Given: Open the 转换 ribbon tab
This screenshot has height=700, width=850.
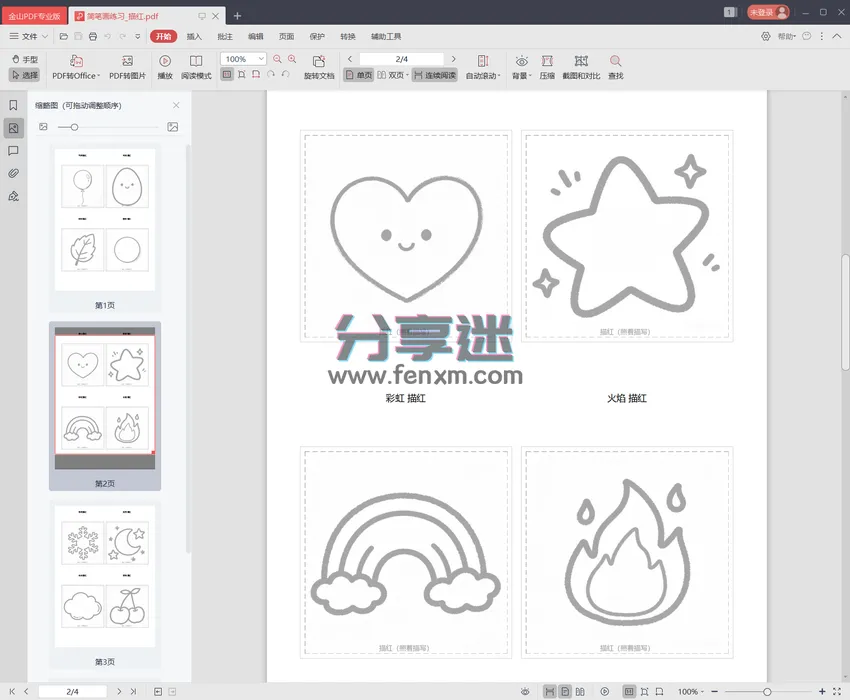Looking at the screenshot, I should 347,36.
